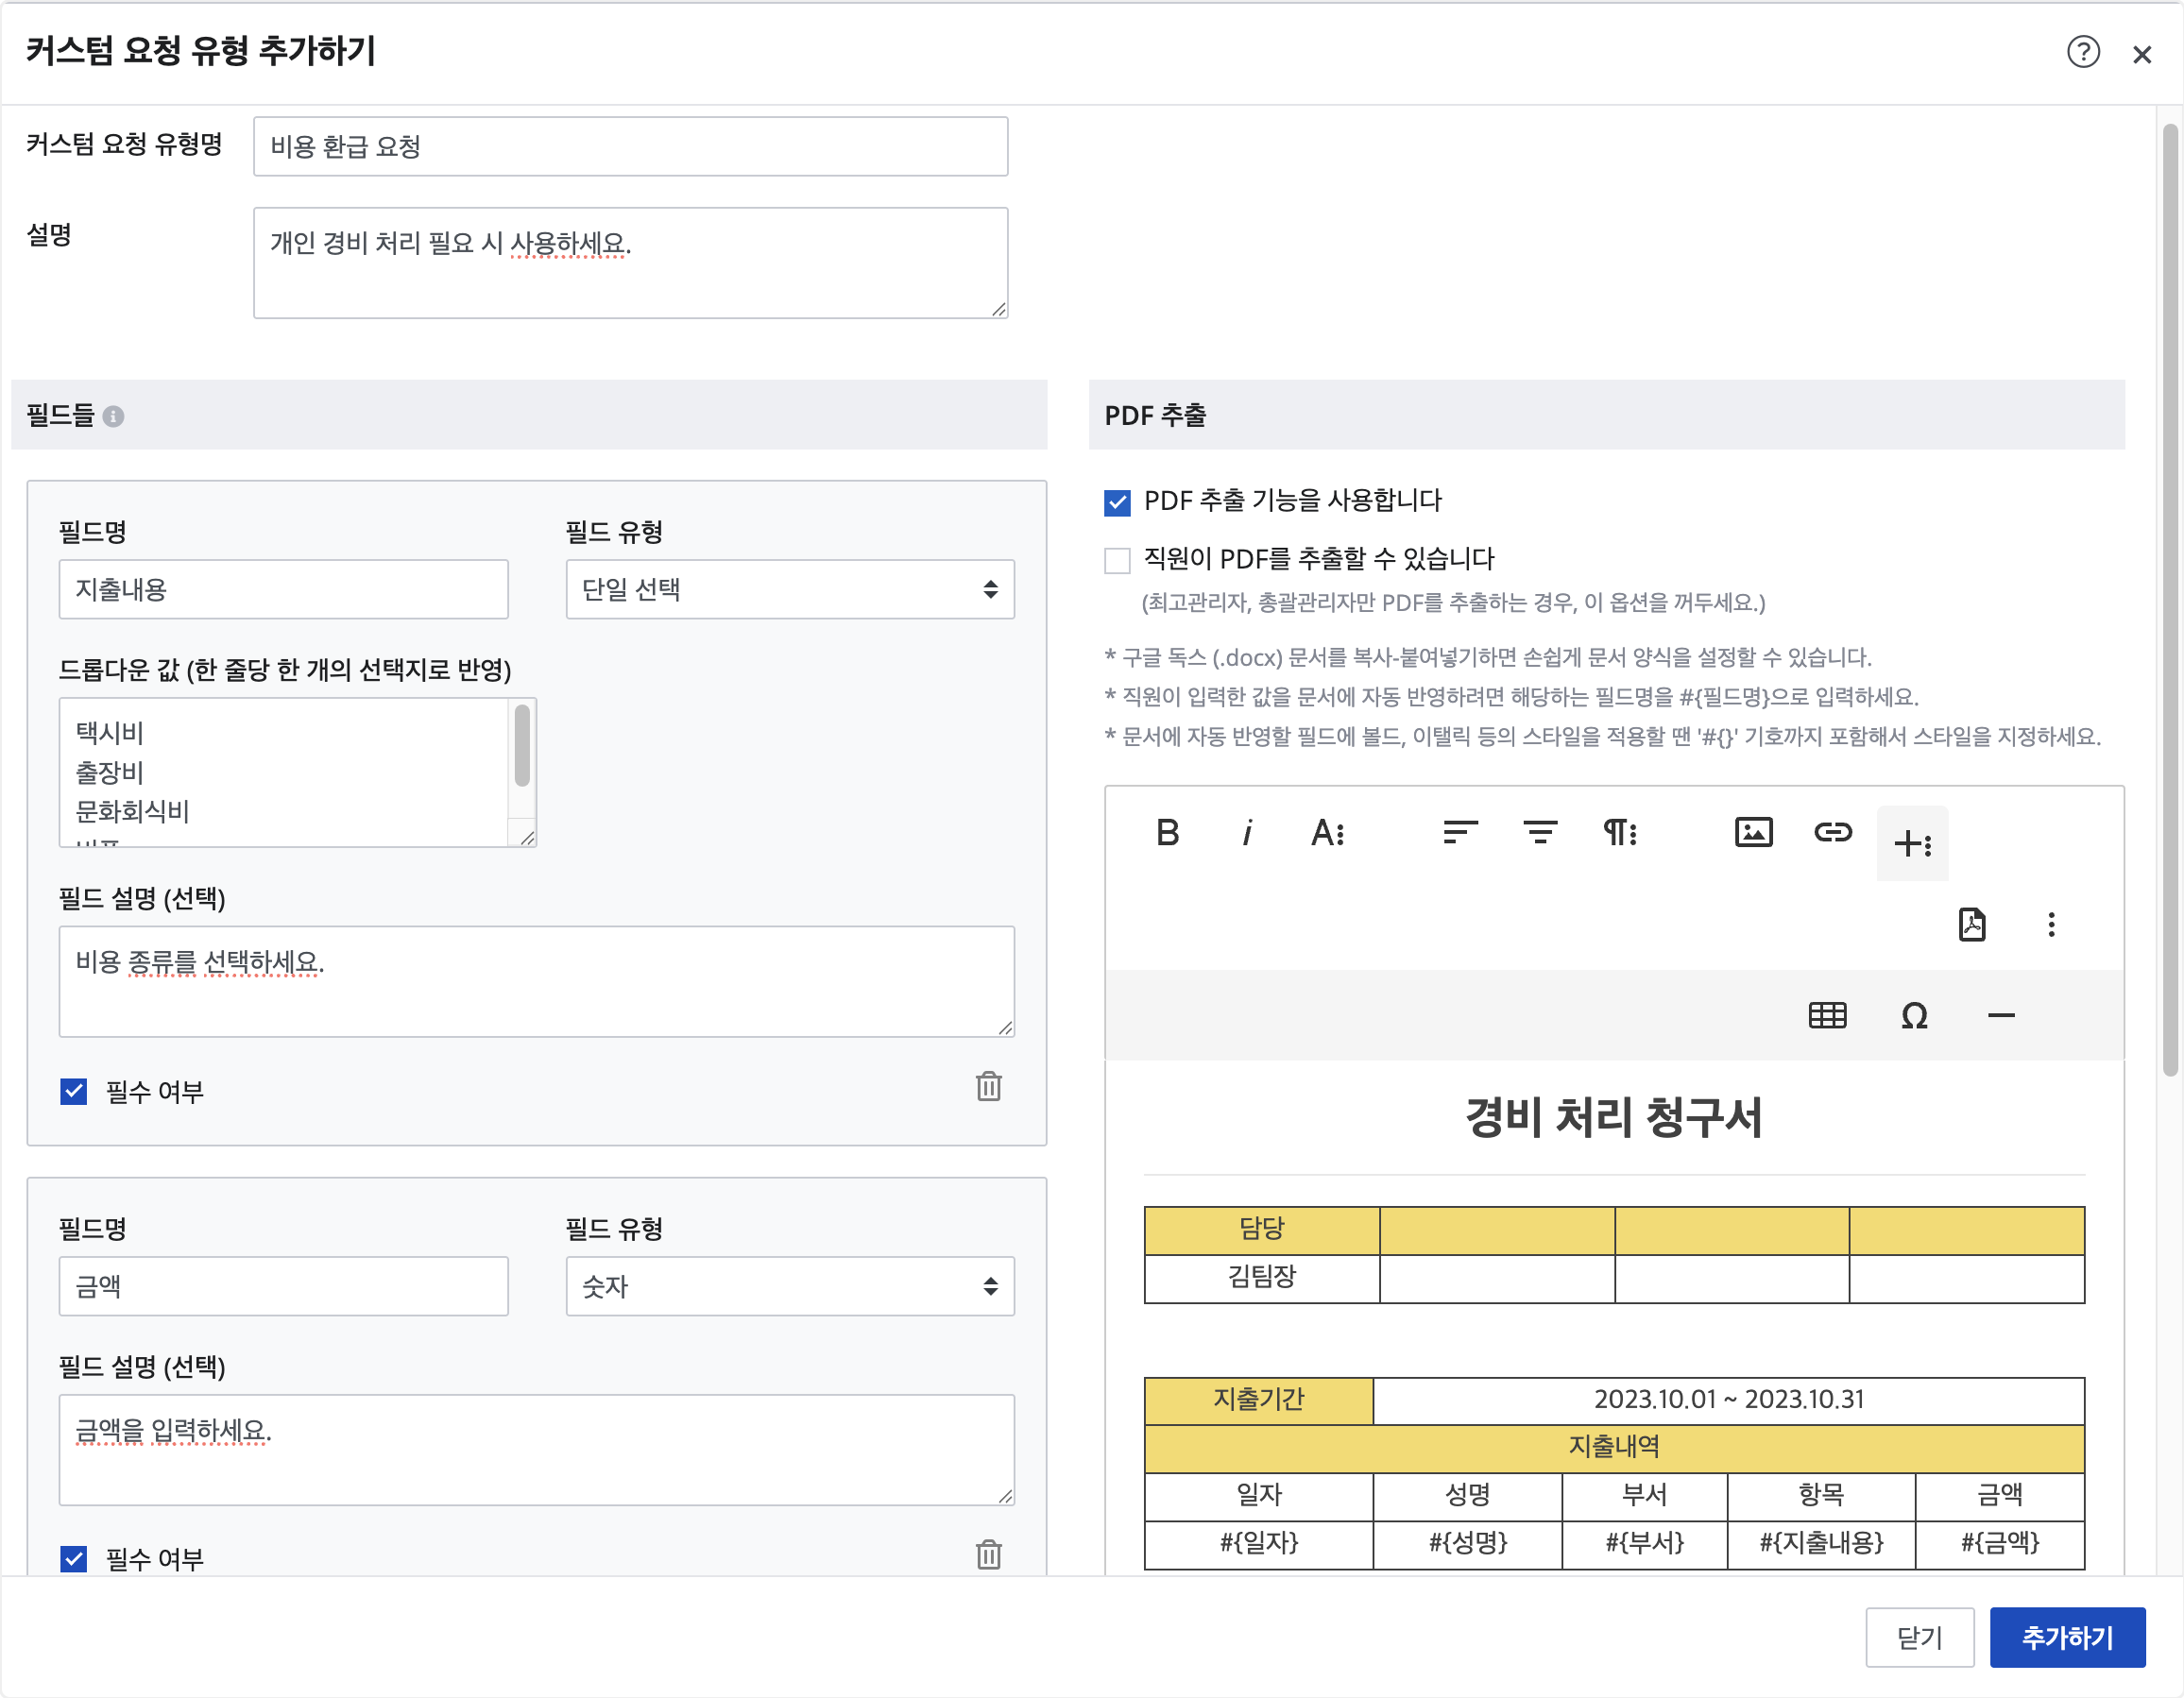Open the font size tool
The image size is (2184, 1698).
(1327, 833)
